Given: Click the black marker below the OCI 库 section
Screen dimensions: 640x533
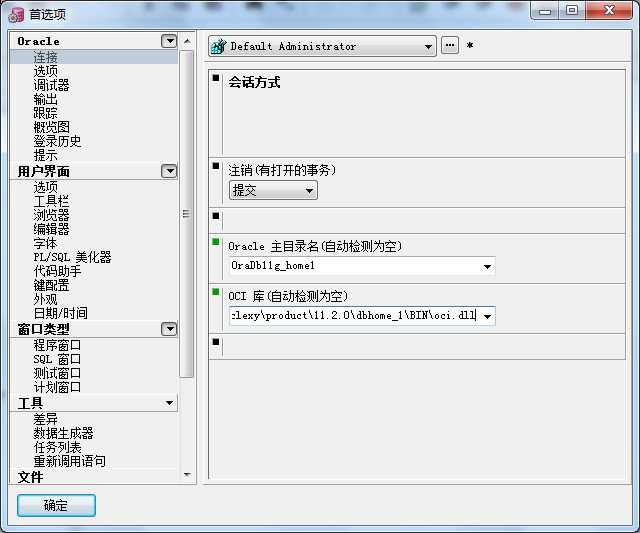Looking at the screenshot, I should pyautogui.click(x=216, y=342).
